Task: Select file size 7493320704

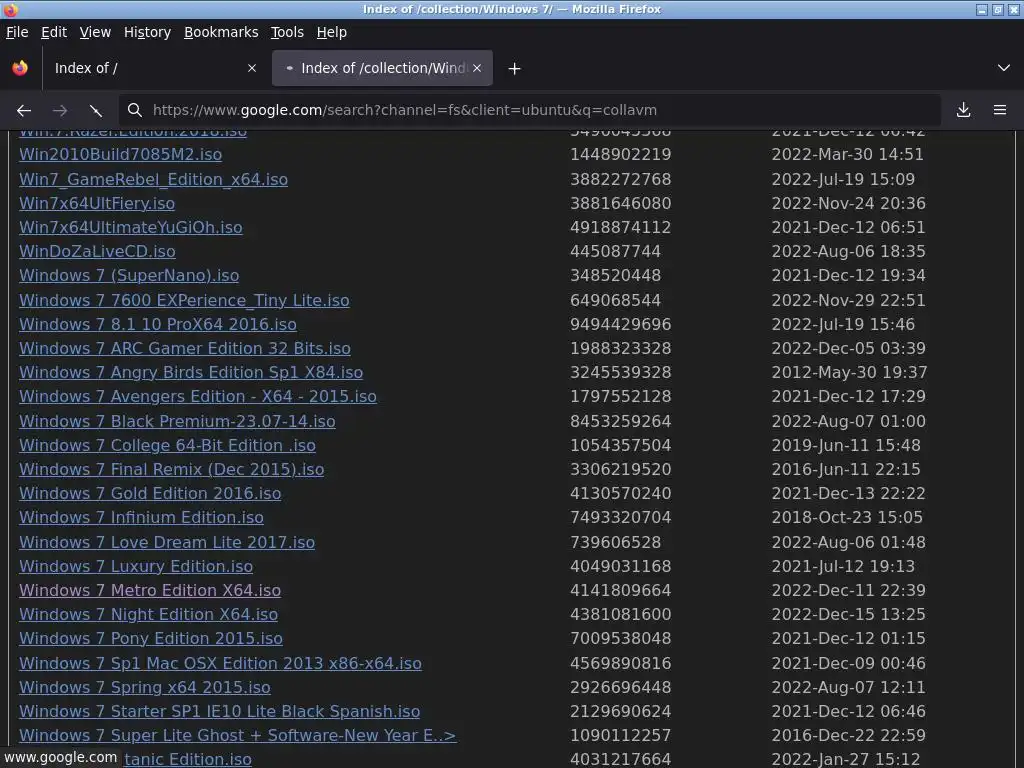Action: [x=620, y=518]
